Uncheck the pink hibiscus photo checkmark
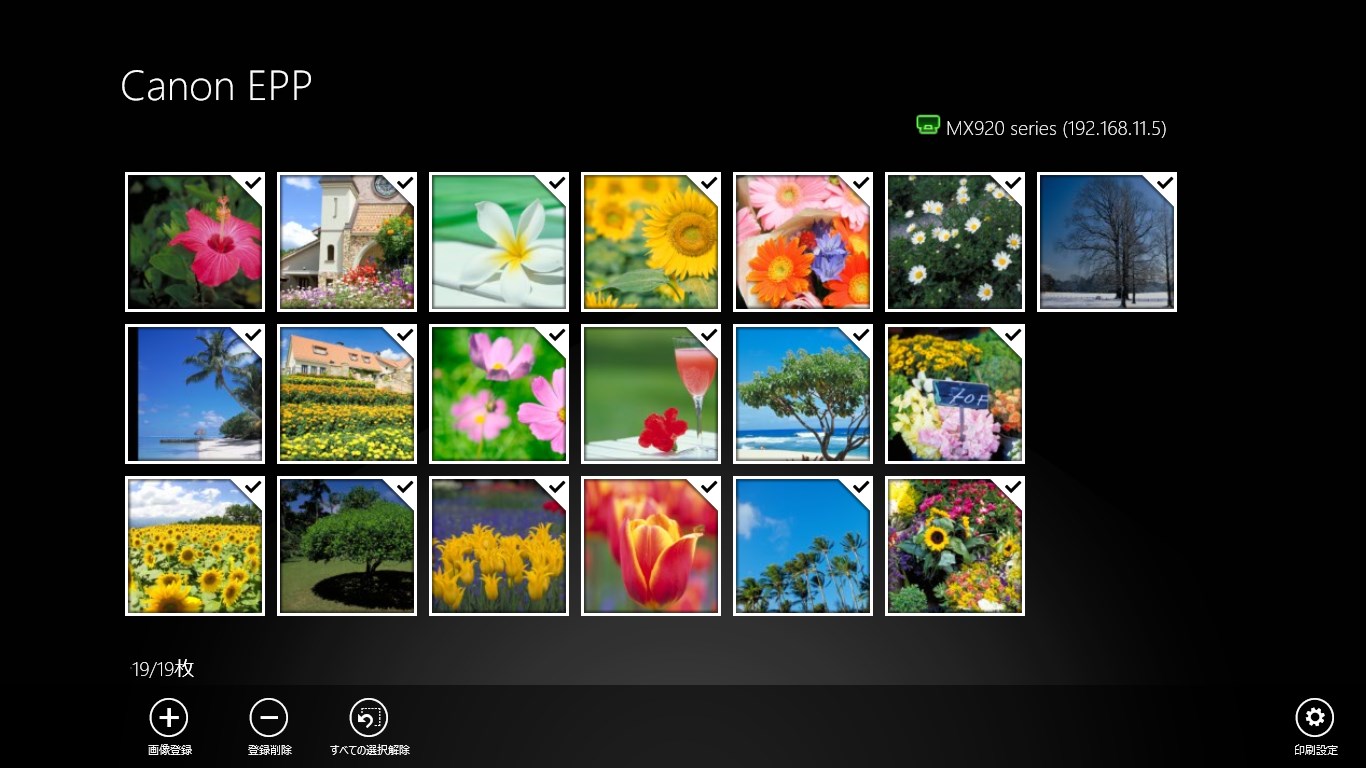Screen dimensions: 1366x768 (253, 183)
